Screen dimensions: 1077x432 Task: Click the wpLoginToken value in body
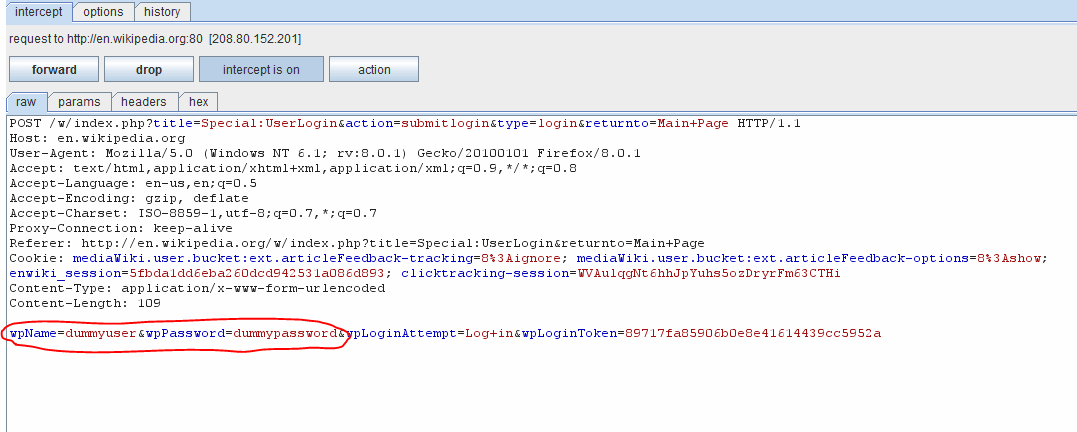coord(753,333)
